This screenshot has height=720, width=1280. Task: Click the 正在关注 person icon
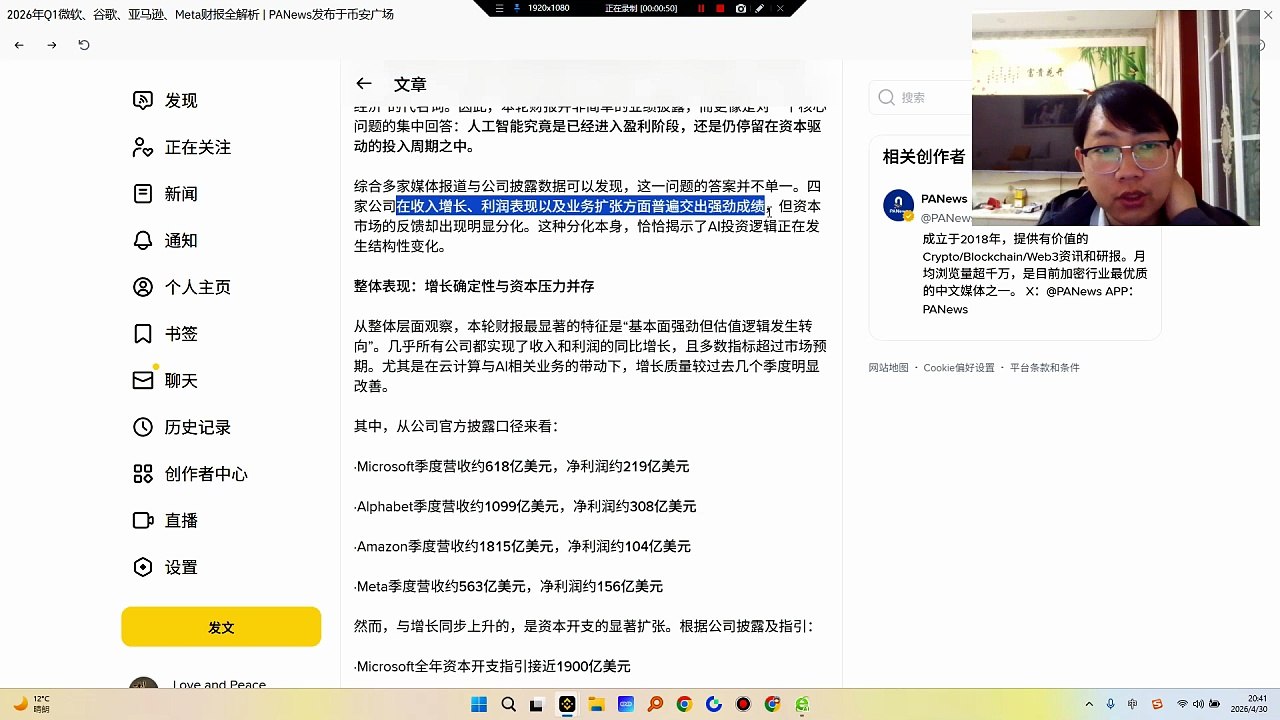pos(143,148)
